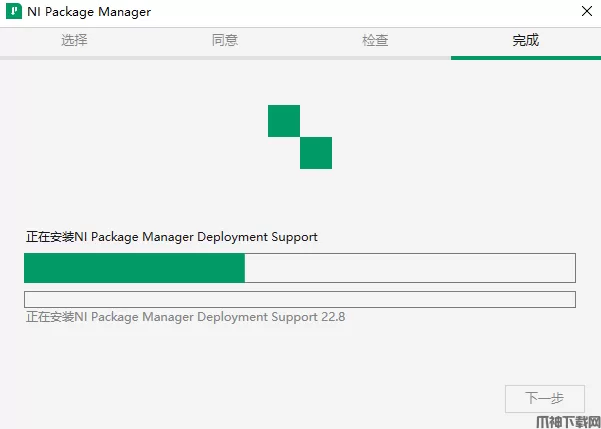Click the NI Package Manager window title text
The width and height of the screenshot is (601, 429).
[88, 13]
